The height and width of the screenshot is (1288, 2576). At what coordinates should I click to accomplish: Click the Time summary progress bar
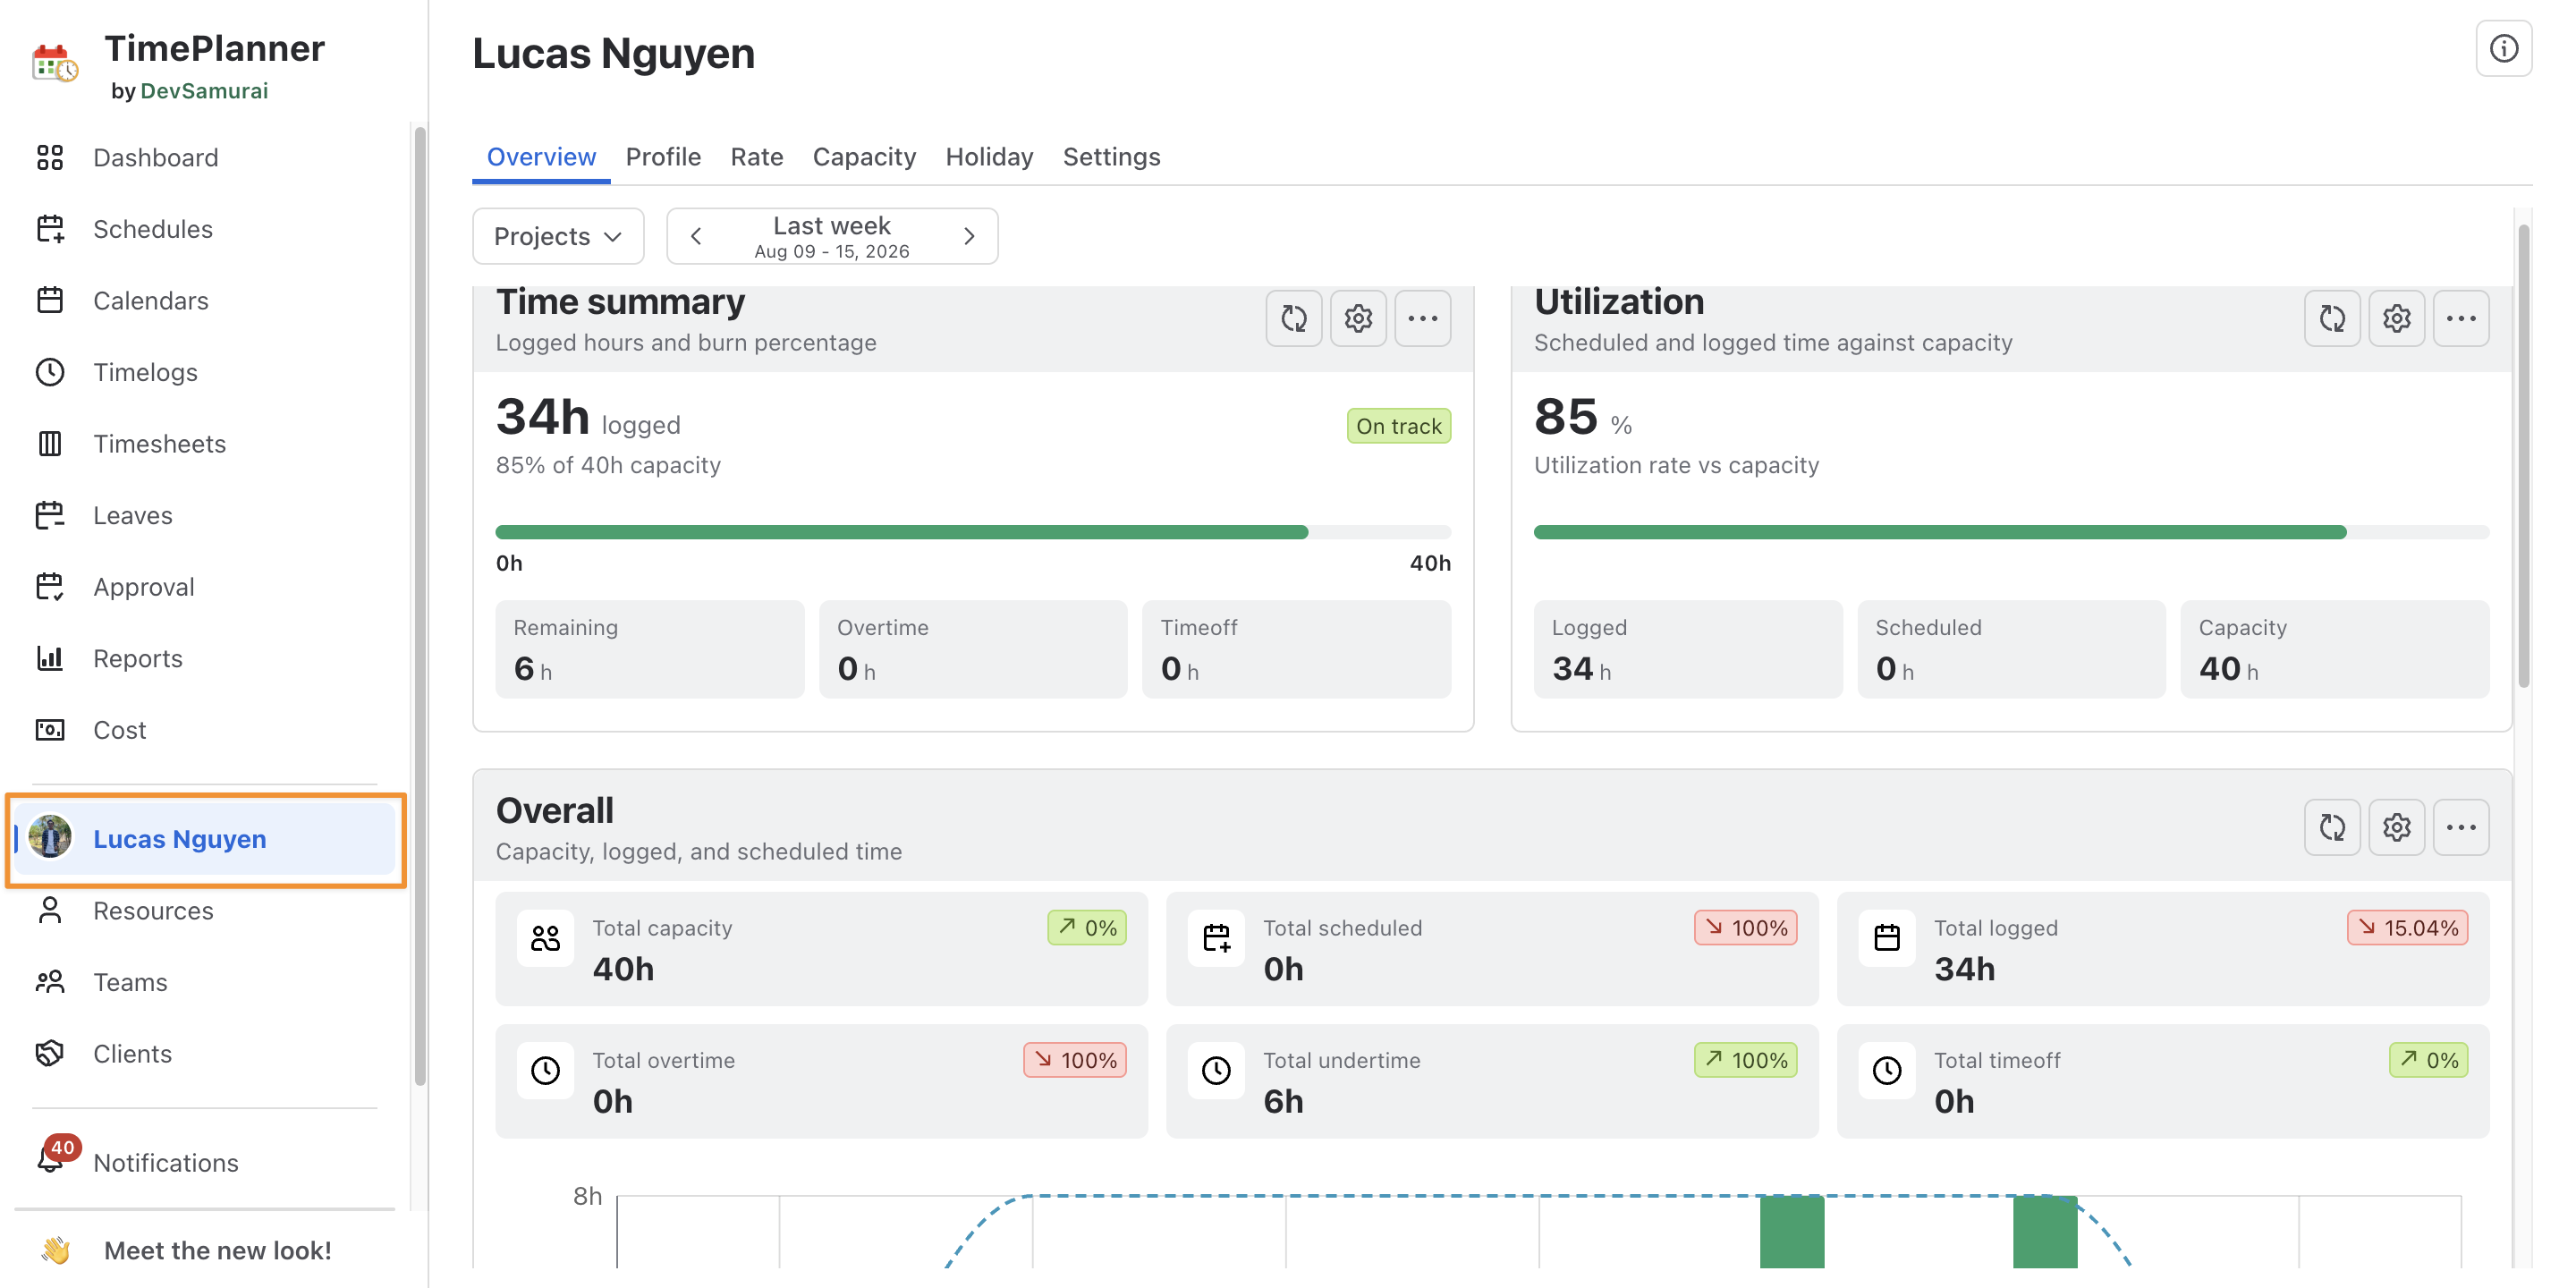point(973,532)
